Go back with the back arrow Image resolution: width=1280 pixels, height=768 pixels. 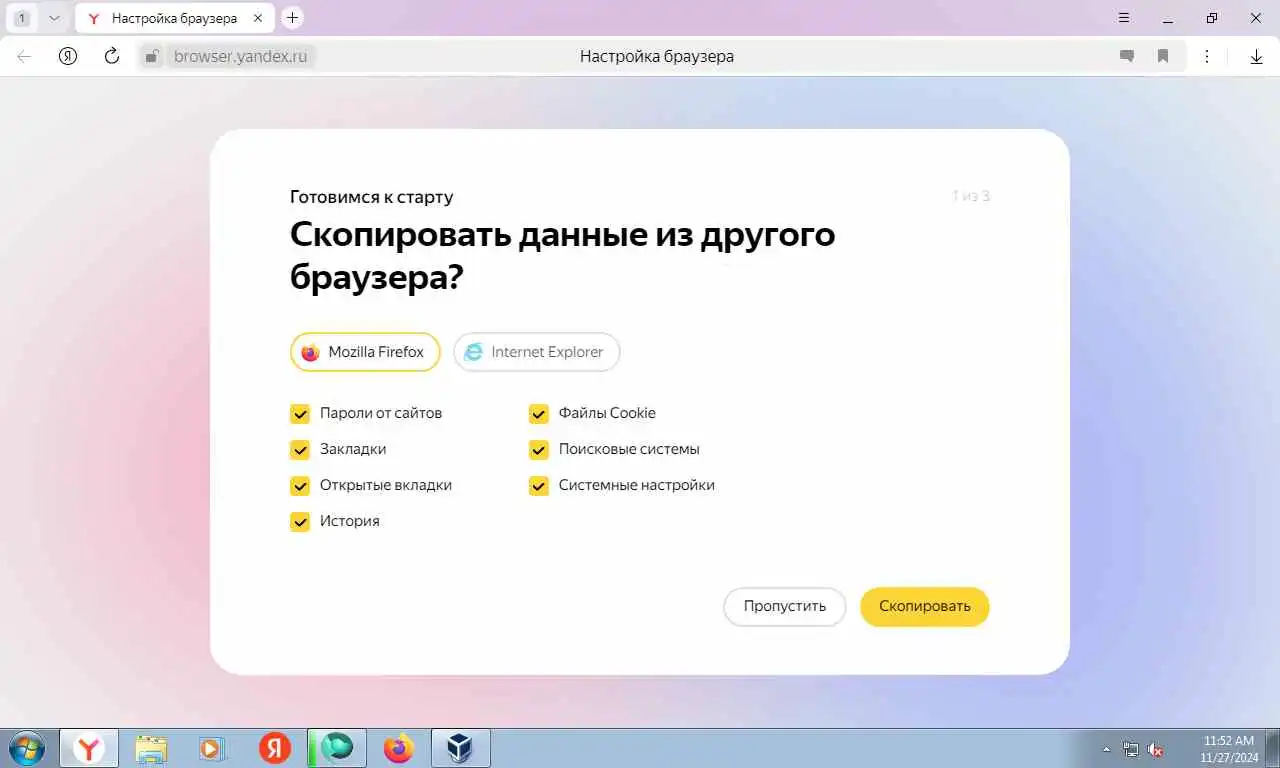(24, 56)
